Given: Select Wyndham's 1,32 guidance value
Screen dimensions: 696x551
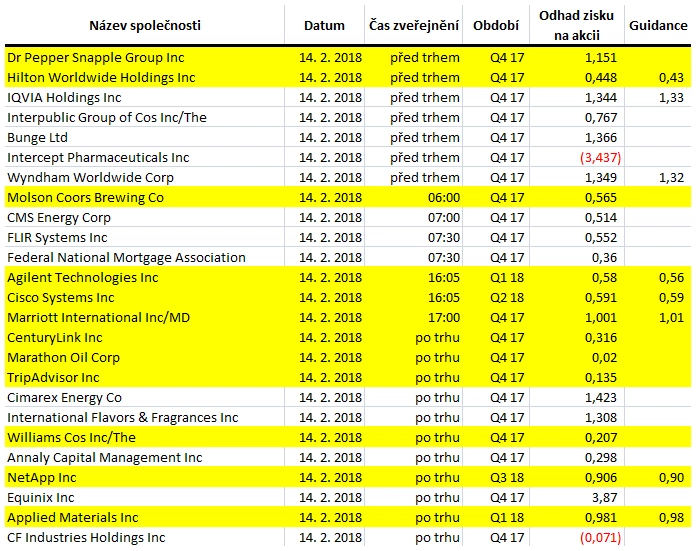Looking at the screenshot, I should pyautogui.click(x=671, y=178).
